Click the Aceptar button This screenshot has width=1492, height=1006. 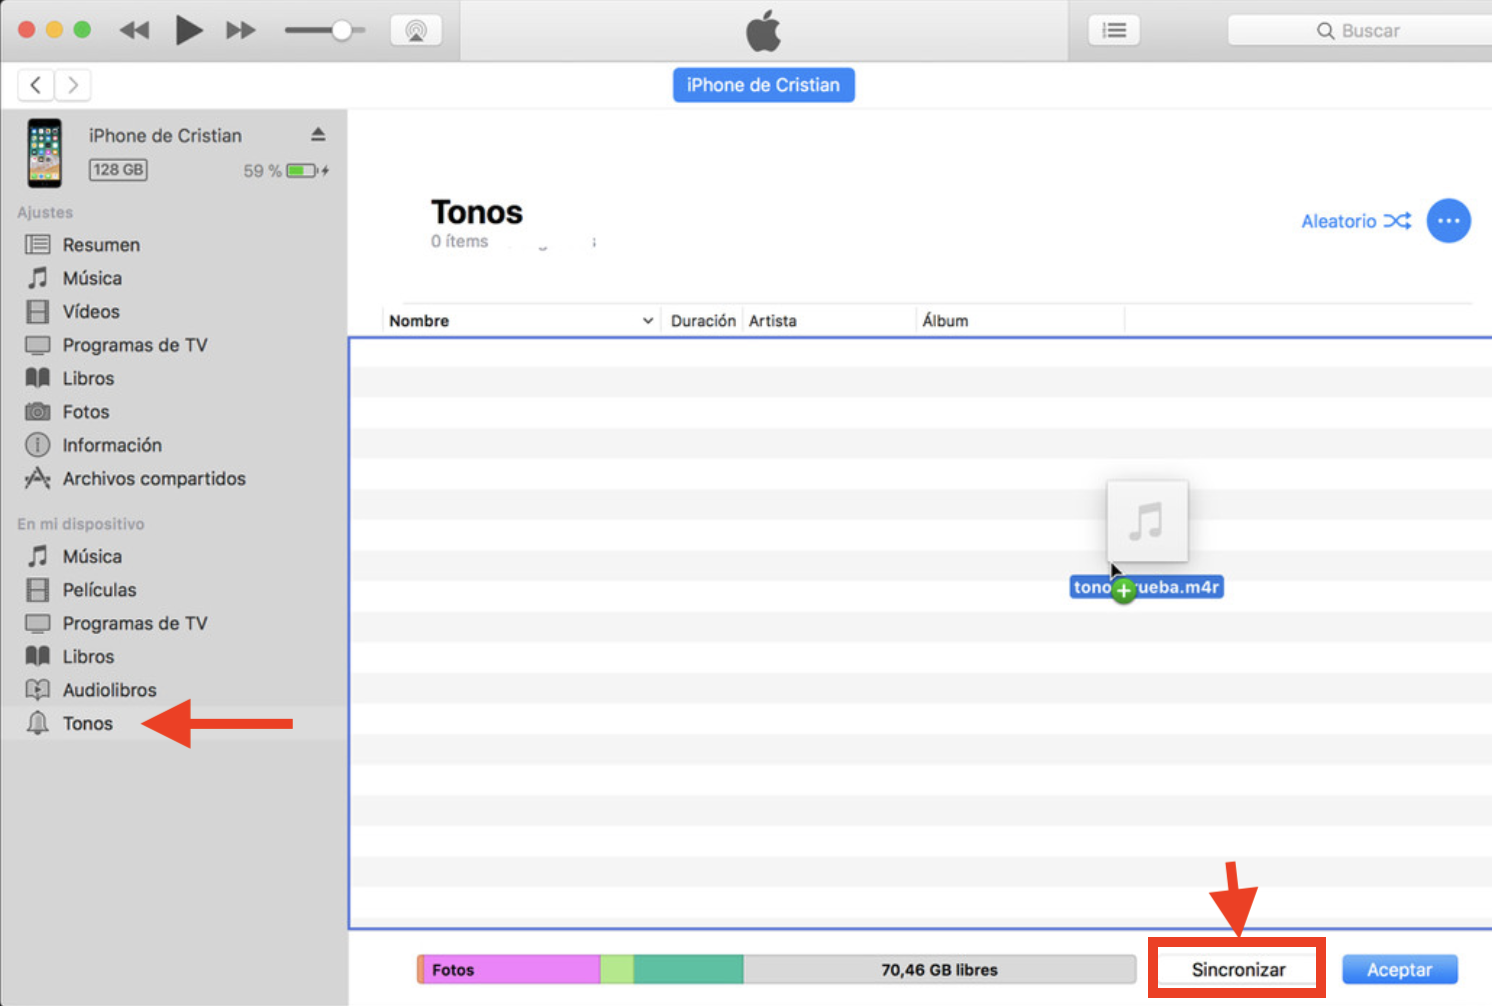[1399, 970]
